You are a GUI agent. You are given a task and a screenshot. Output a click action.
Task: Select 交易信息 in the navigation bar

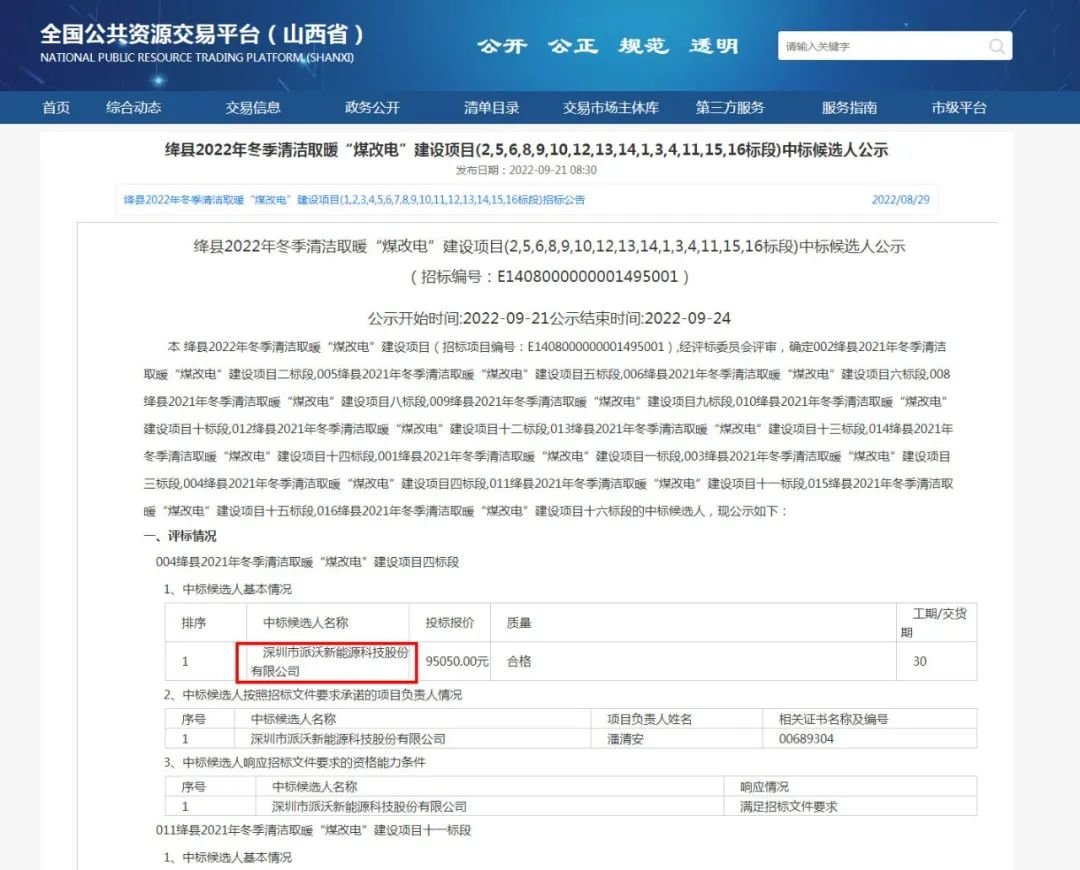point(253,108)
